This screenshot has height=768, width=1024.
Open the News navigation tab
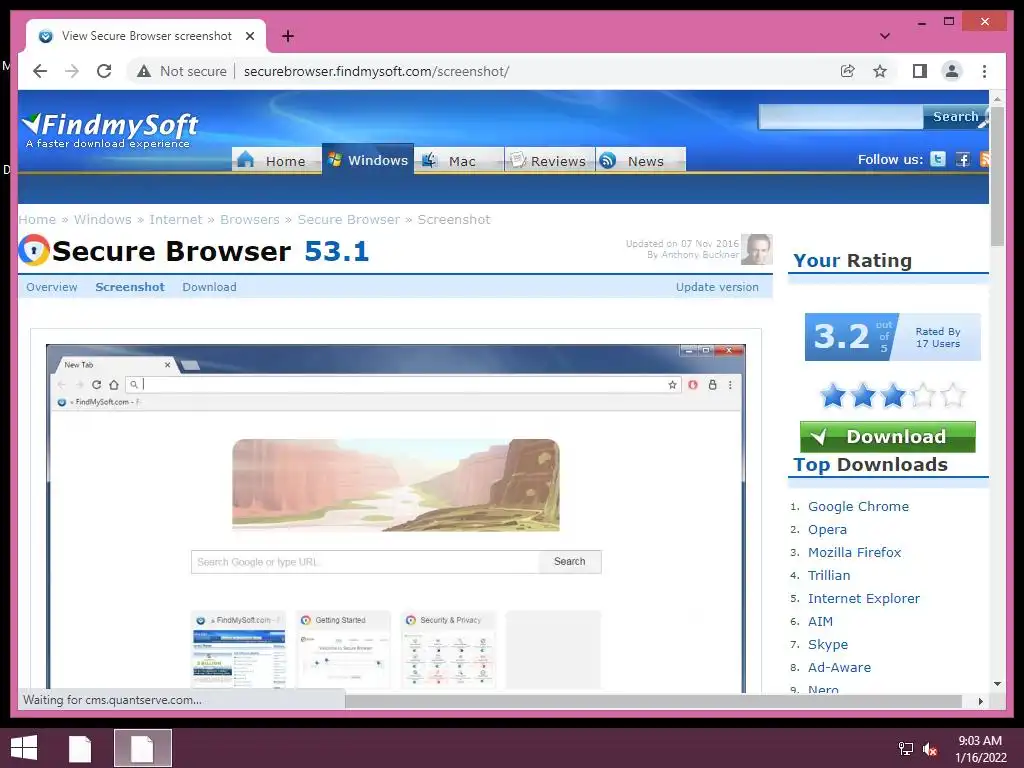pyautogui.click(x=641, y=160)
